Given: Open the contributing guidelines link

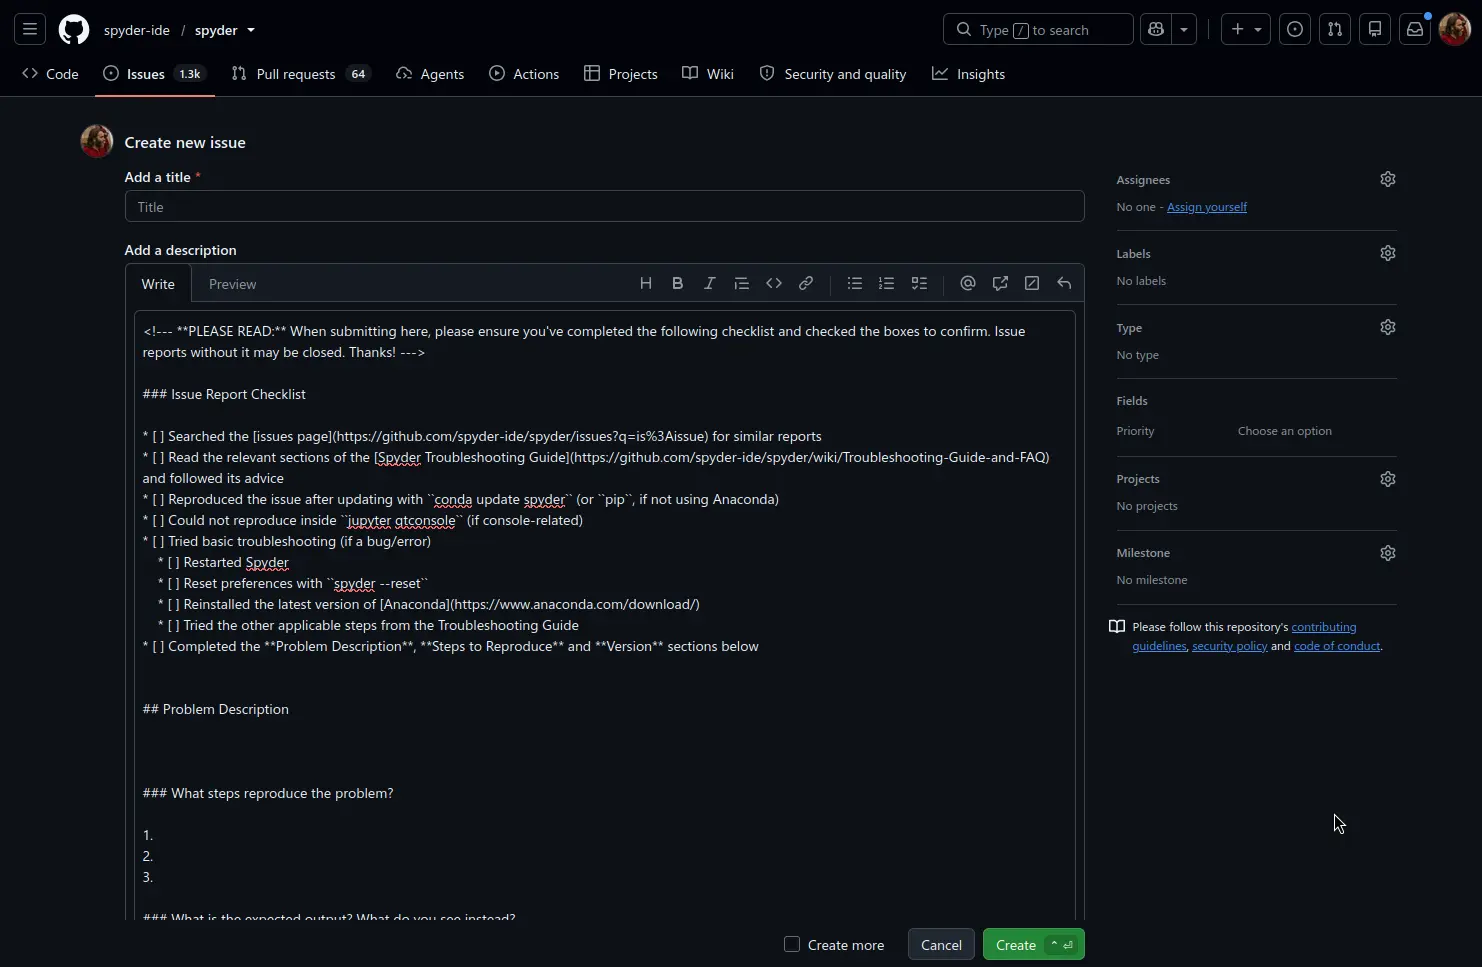Looking at the screenshot, I should 1324,627.
